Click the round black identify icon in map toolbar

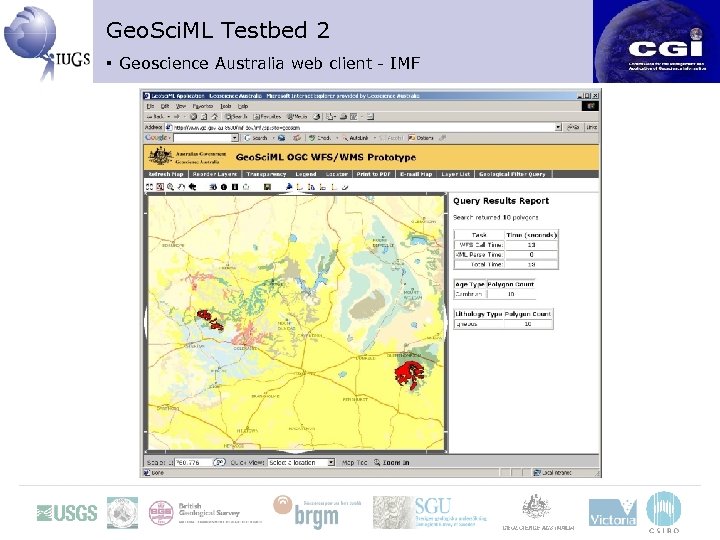pyautogui.click(x=224, y=187)
